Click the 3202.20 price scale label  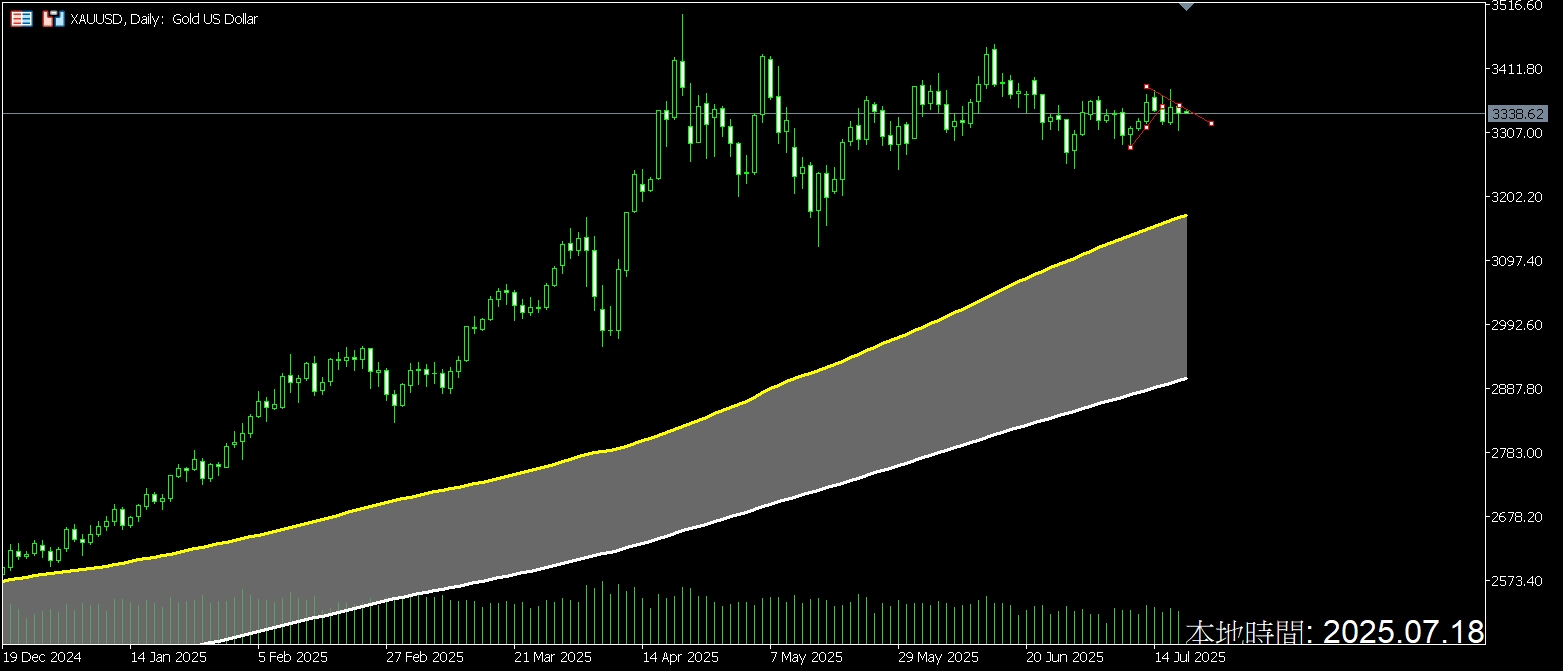click(x=1517, y=197)
